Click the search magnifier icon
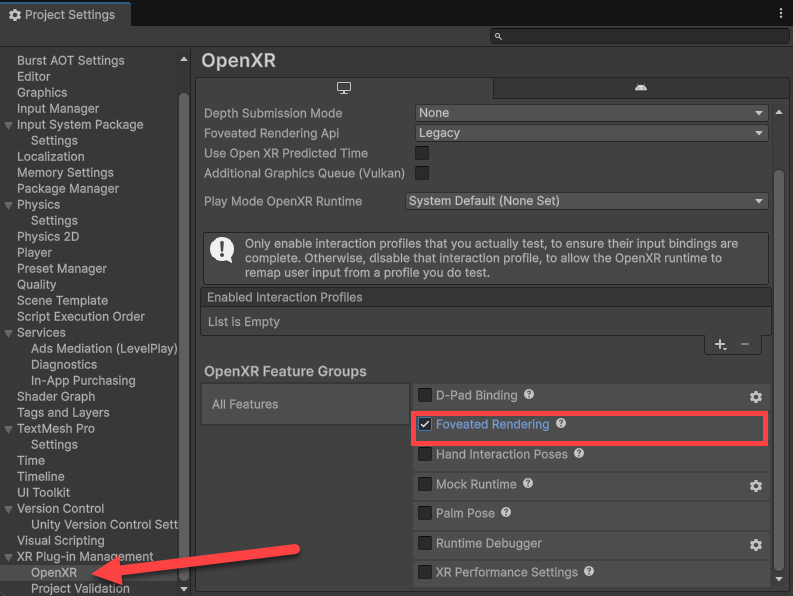793x596 pixels. [x=498, y=36]
